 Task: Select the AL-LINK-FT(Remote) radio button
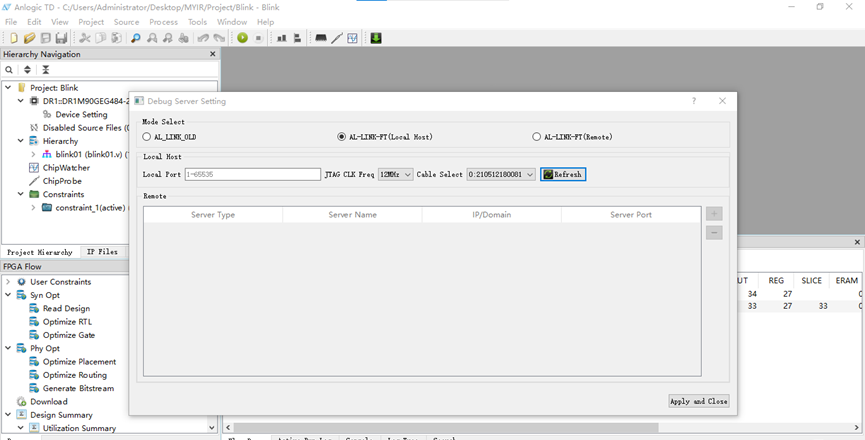click(x=536, y=137)
